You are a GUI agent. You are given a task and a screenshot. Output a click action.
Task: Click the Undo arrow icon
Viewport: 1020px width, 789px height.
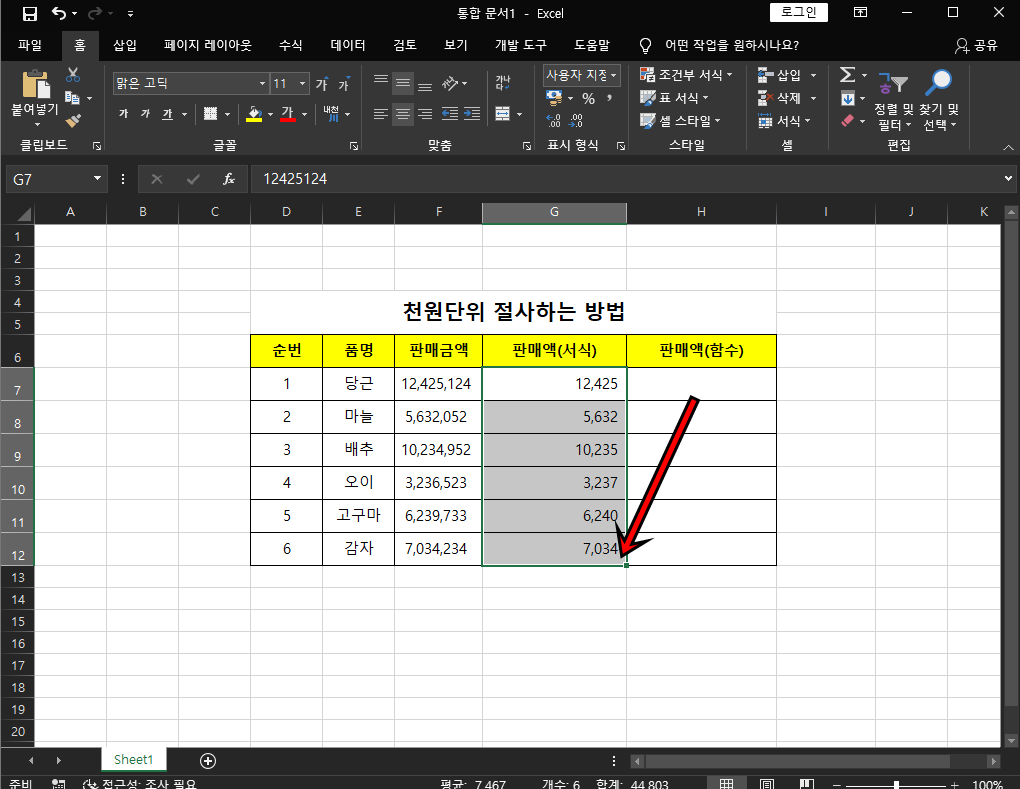click(59, 13)
